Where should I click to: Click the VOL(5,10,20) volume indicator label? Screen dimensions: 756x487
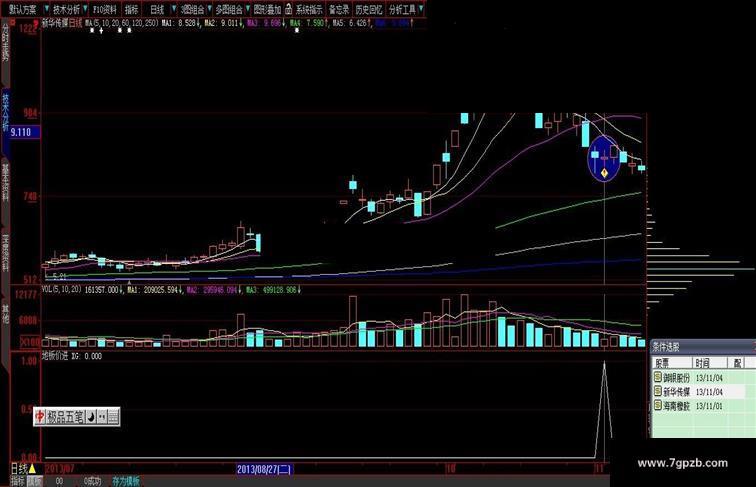tap(62, 290)
